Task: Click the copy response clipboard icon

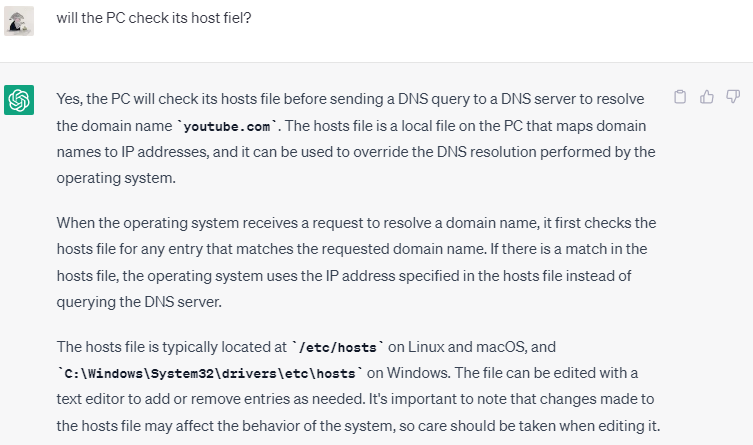Action: point(681,97)
